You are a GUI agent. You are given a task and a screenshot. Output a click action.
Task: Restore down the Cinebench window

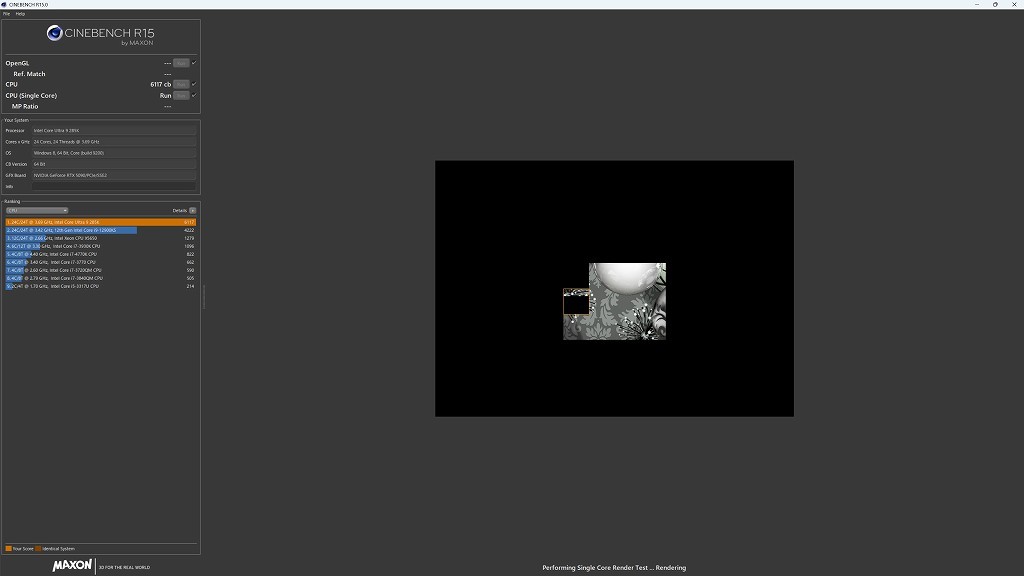point(995,5)
